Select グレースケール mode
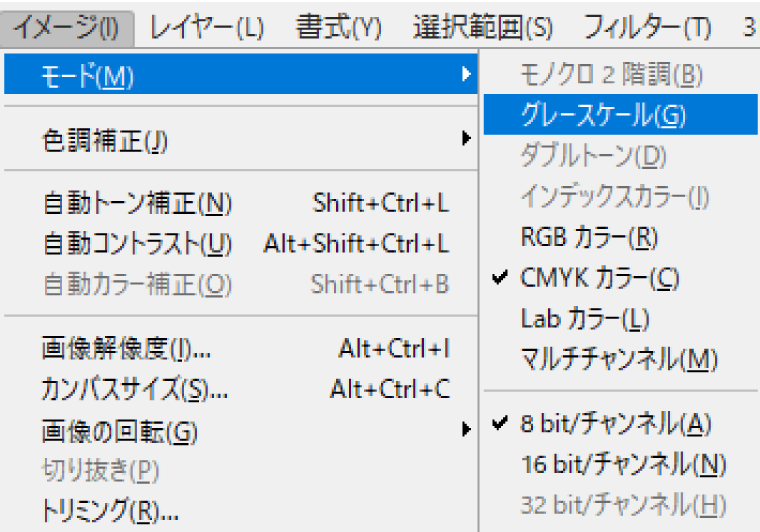 click(603, 116)
